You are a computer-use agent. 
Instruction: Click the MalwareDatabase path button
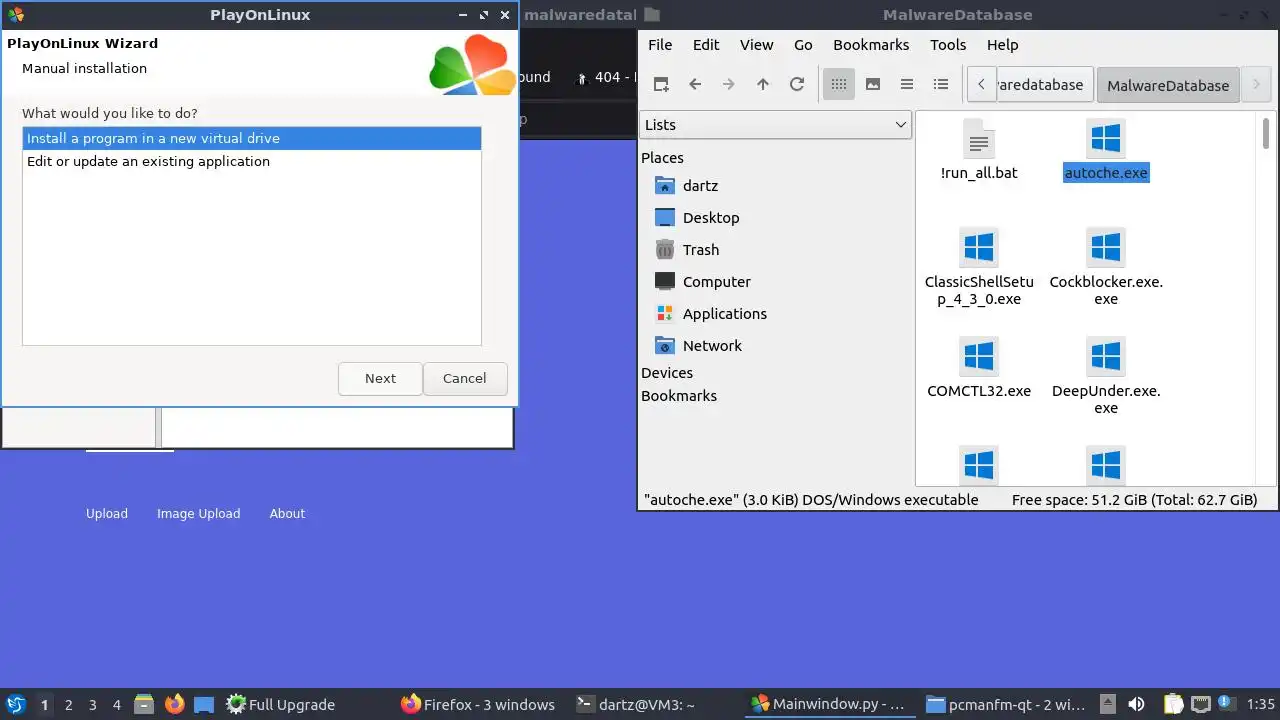pos(1168,85)
